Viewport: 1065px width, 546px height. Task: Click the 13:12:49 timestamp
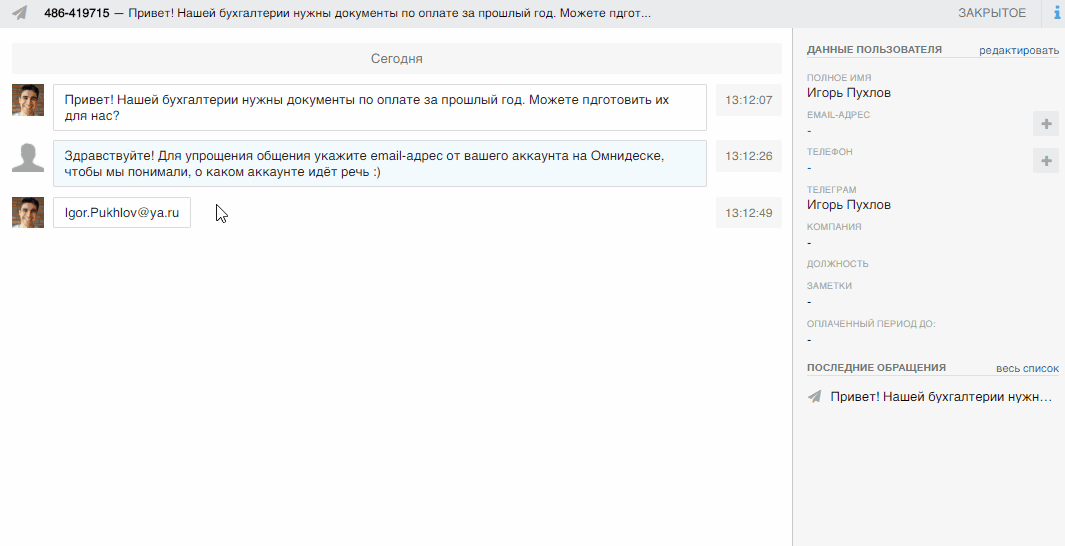coord(748,212)
